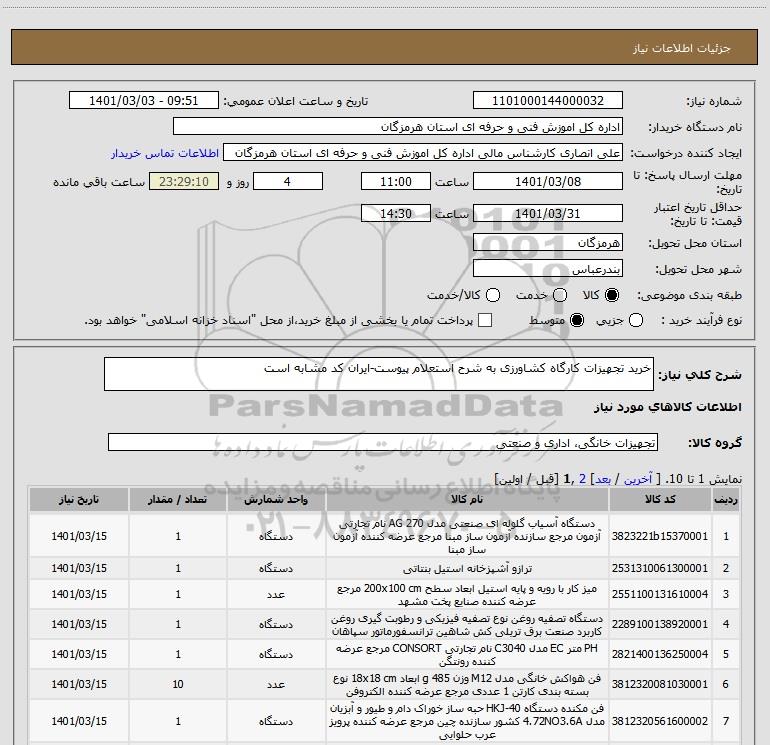Click the announcement date field 1401/03/03 - 09:51
This screenshot has height=745, width=770.
pyautogui.click(x=144, y=101)
